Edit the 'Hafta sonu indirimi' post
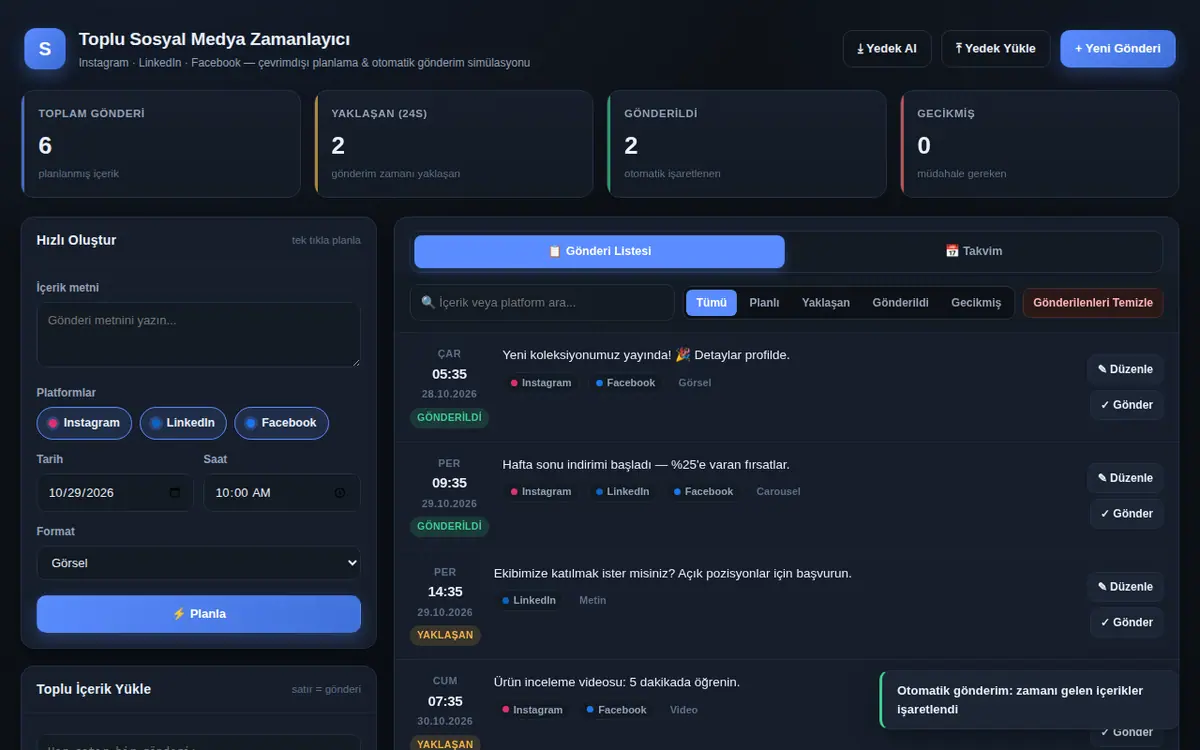Image resolution: width=1200 pixels, height=750 pixels. point(1126,478)
